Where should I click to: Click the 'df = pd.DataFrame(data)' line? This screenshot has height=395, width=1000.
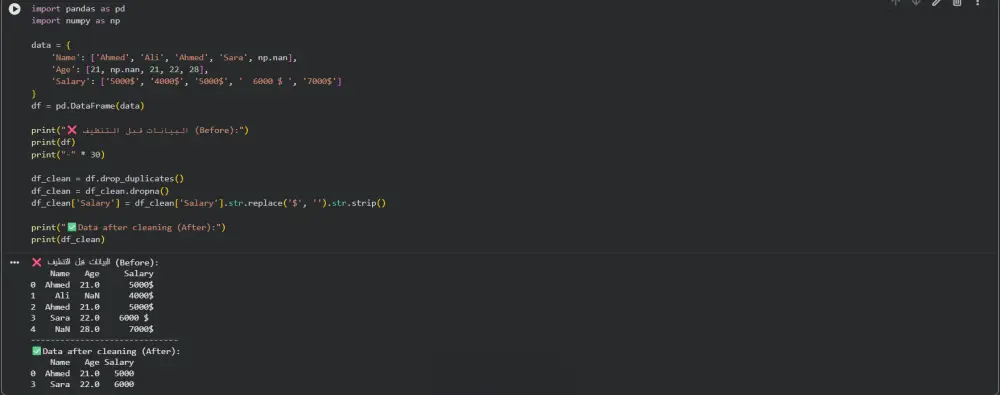click(x=88, y=106)
